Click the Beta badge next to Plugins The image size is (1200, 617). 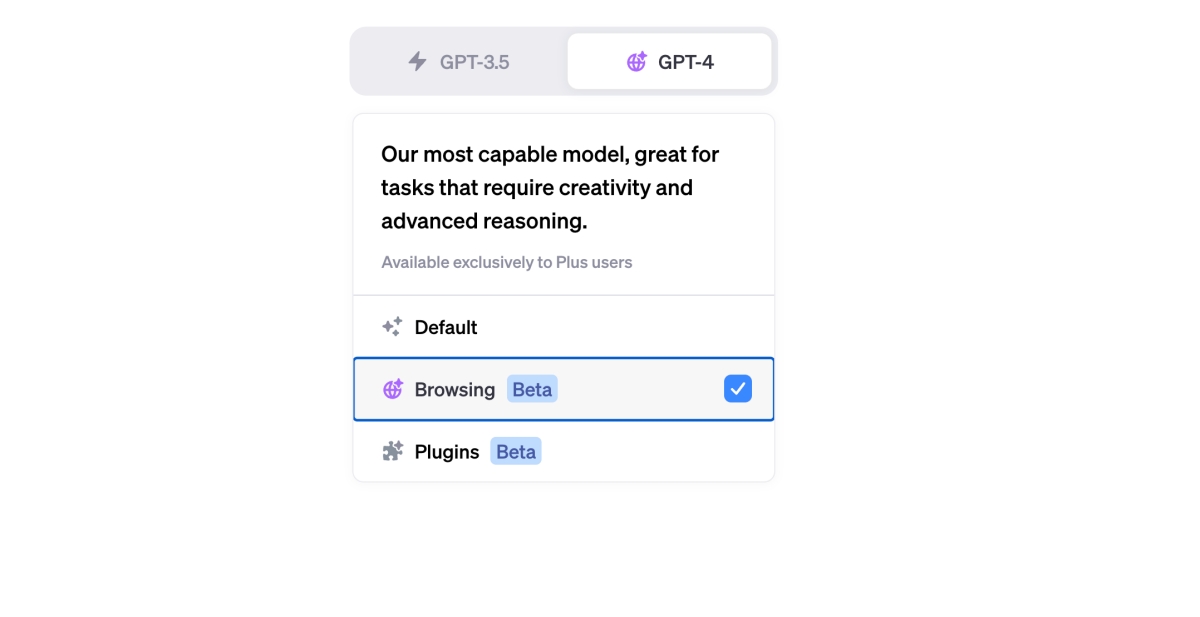coord(516,452)
